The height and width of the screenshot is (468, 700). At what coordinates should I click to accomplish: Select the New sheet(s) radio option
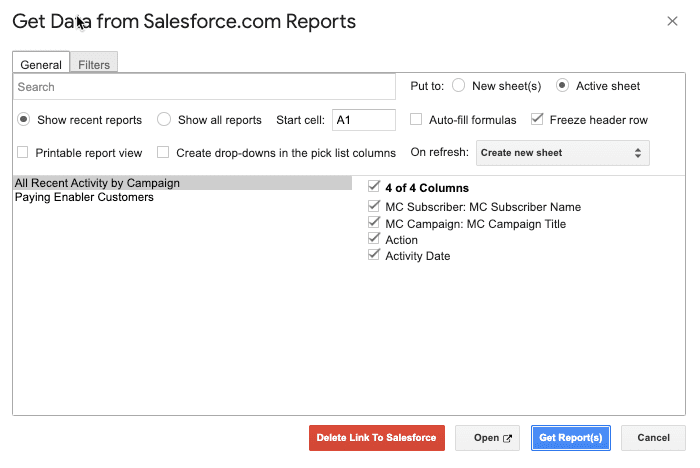point(458,86)
